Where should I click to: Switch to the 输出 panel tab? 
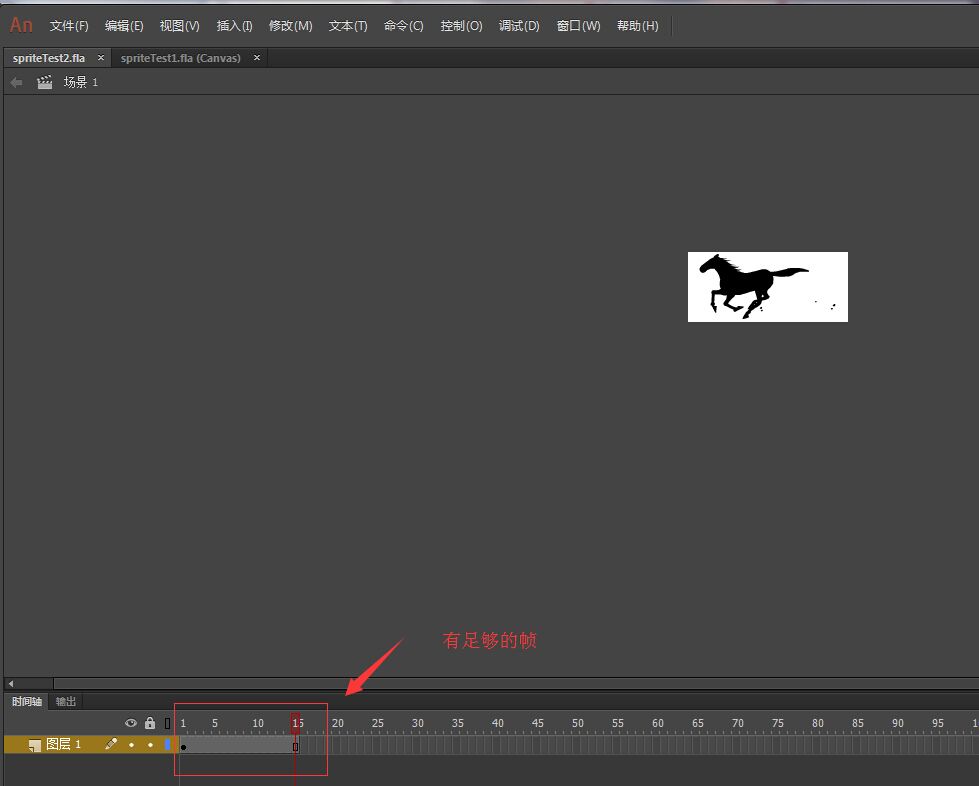pyautogui.click(x=66, y=701)
